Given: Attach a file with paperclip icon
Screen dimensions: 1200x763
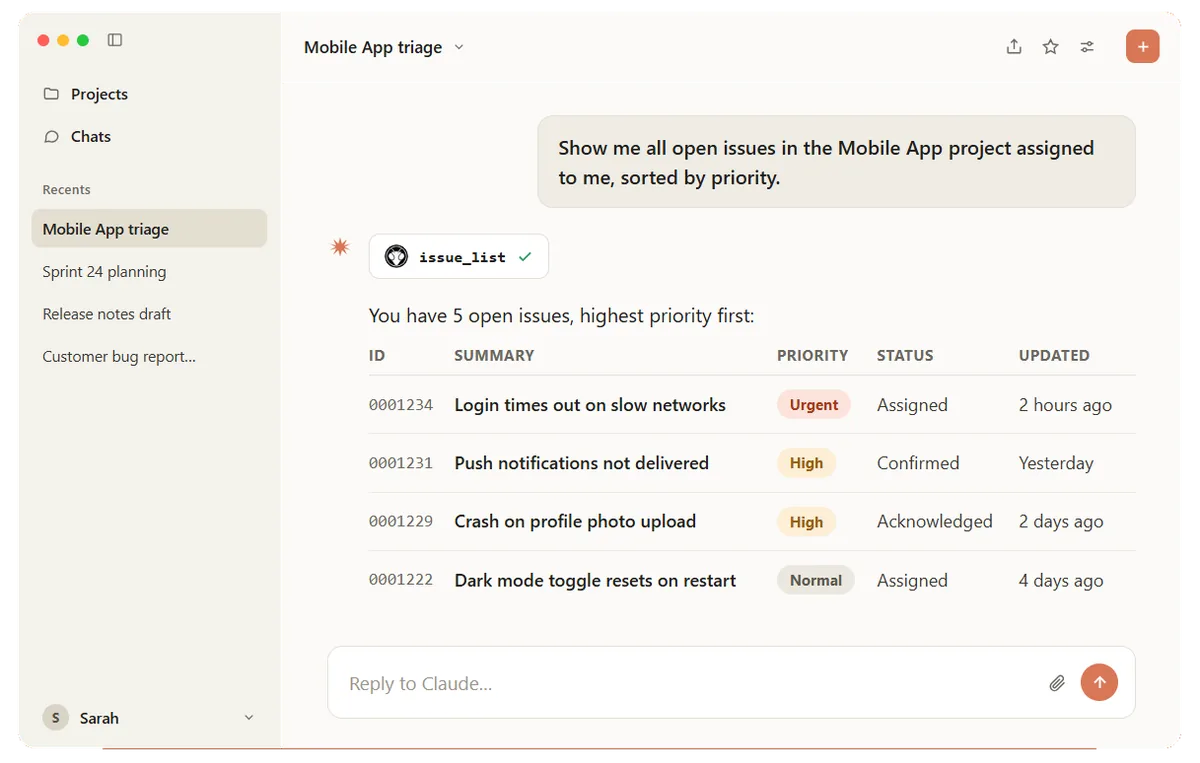Looking at the screenshot, I should click(1057, 683).
